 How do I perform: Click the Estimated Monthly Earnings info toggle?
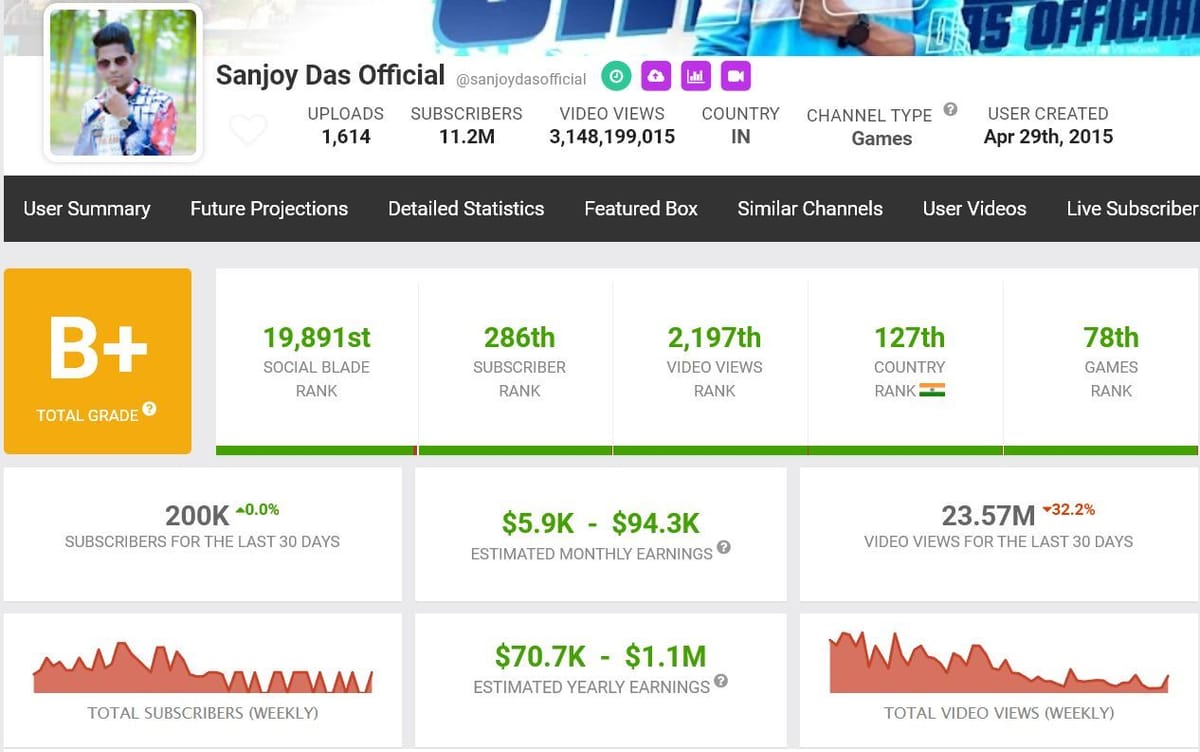point(725,548)
